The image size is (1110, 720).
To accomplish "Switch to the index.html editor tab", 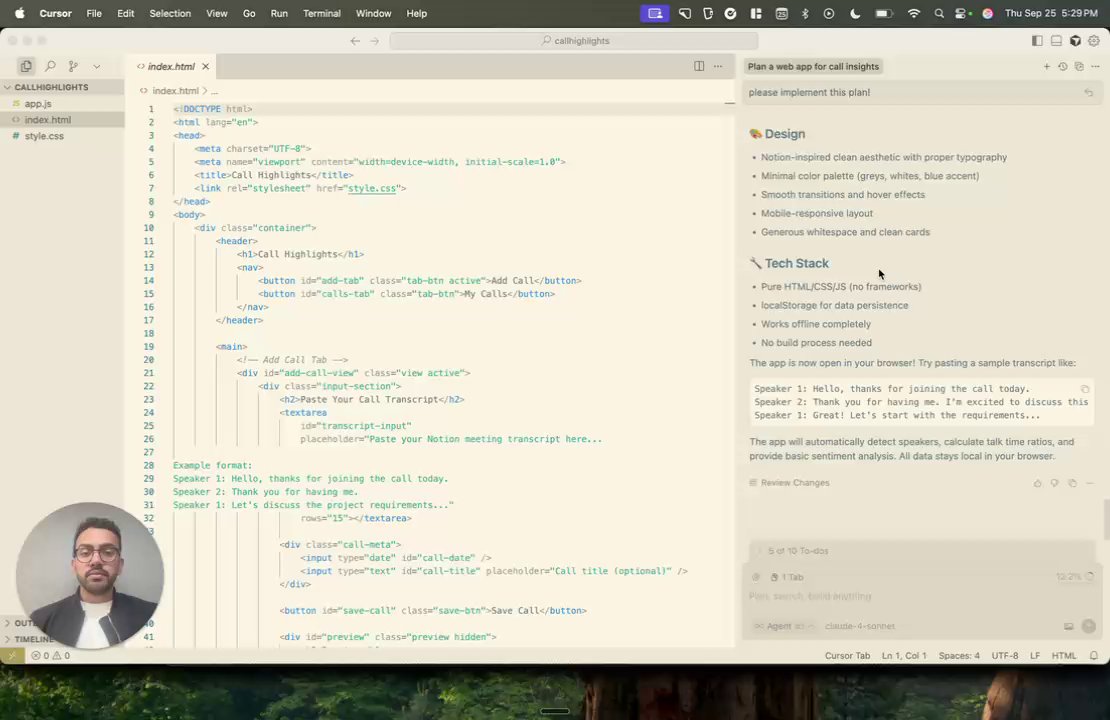I will [x=171, y=67].
